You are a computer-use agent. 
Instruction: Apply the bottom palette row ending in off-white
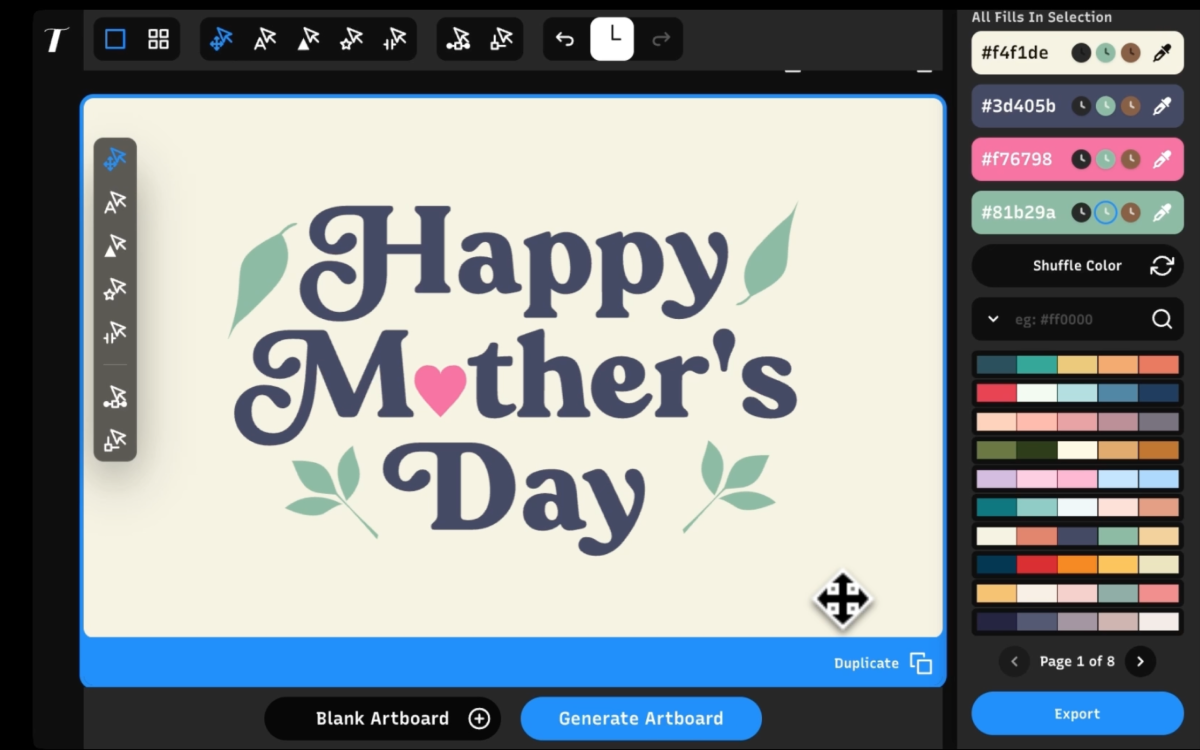(1078, 621)
